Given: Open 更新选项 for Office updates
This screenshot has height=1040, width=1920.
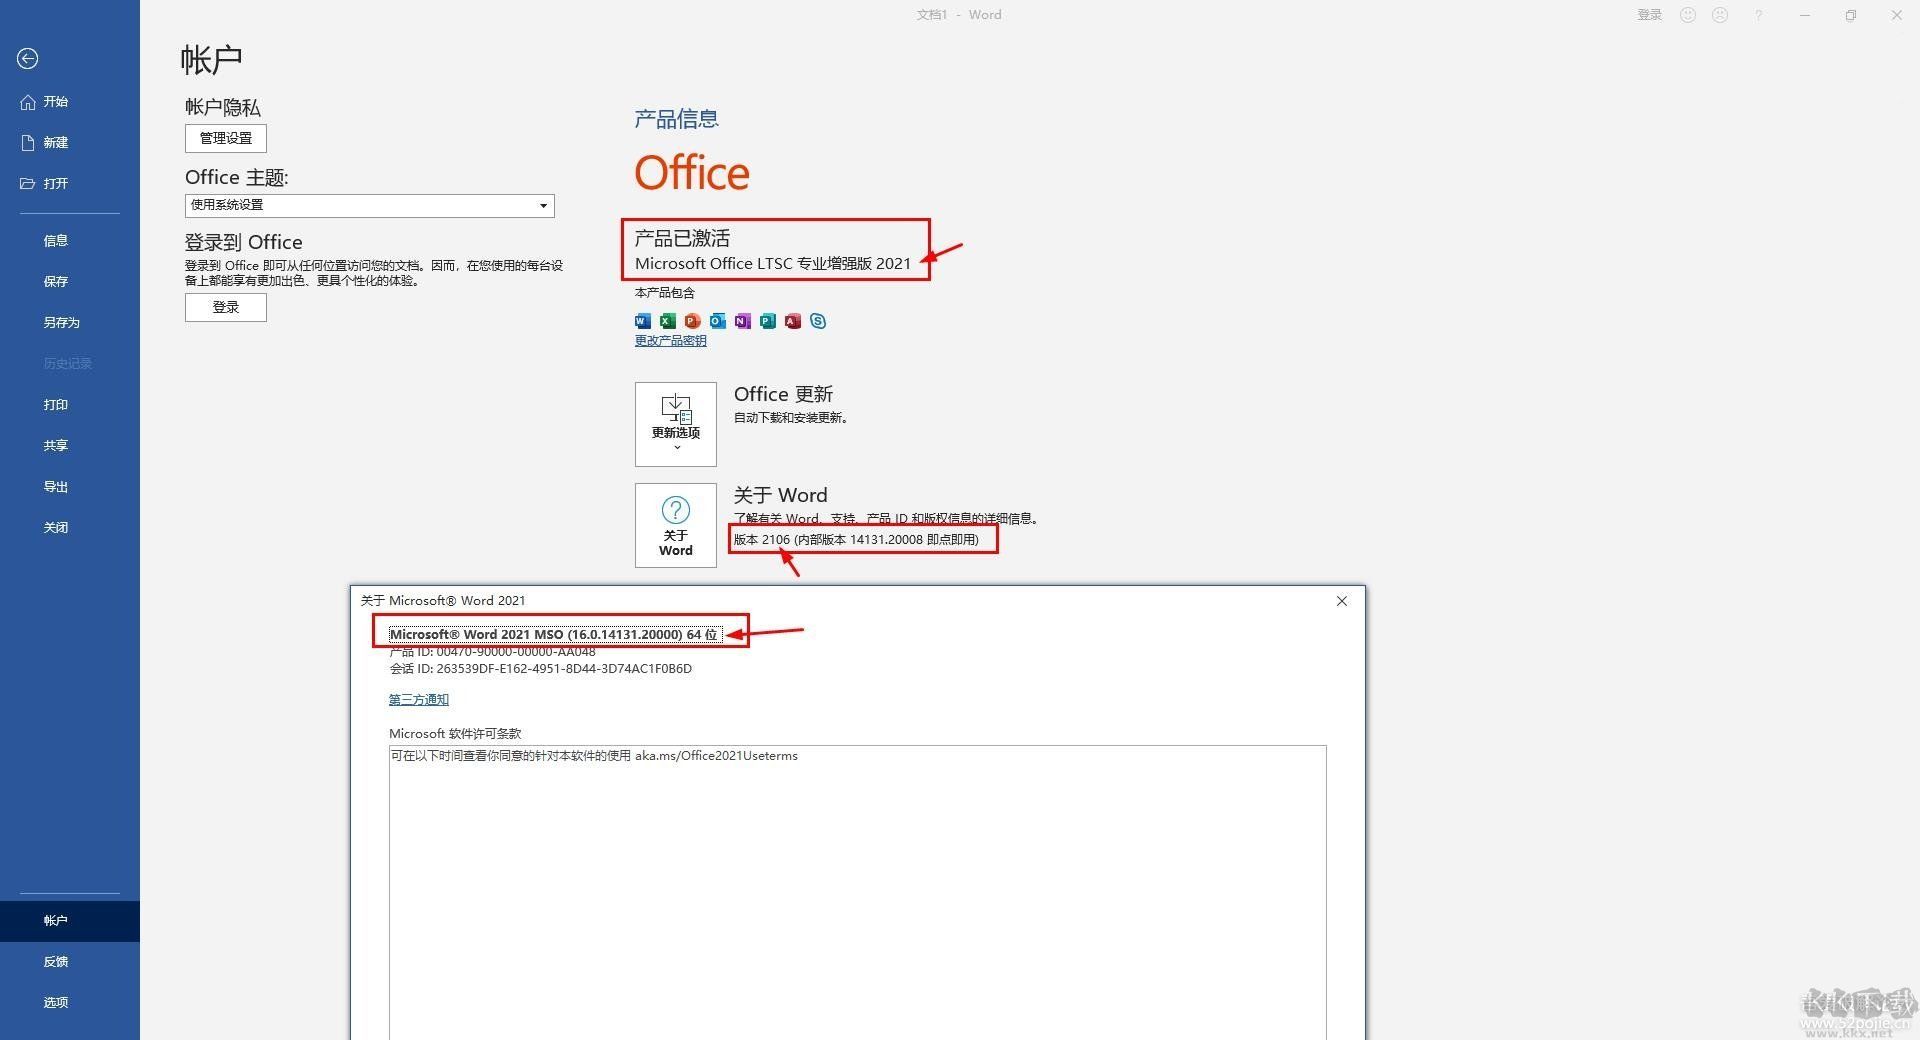Looking at the screenshot, I should pyautogui.click(x=675, y=424).
